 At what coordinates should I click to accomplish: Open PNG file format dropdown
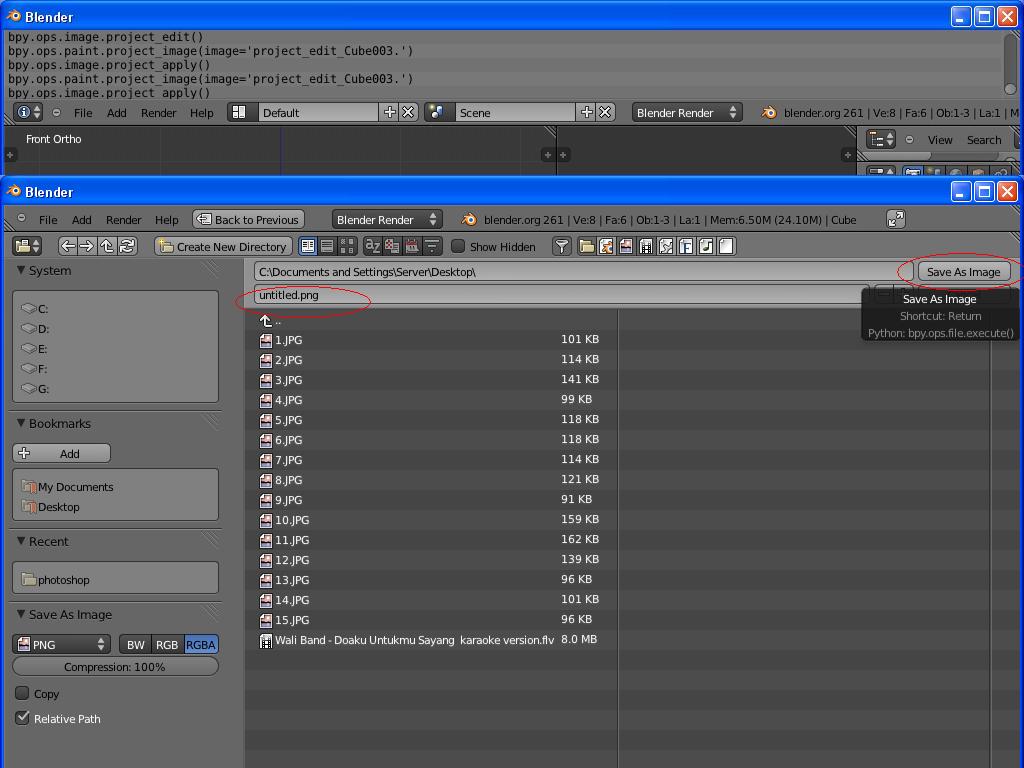(61, 645)
